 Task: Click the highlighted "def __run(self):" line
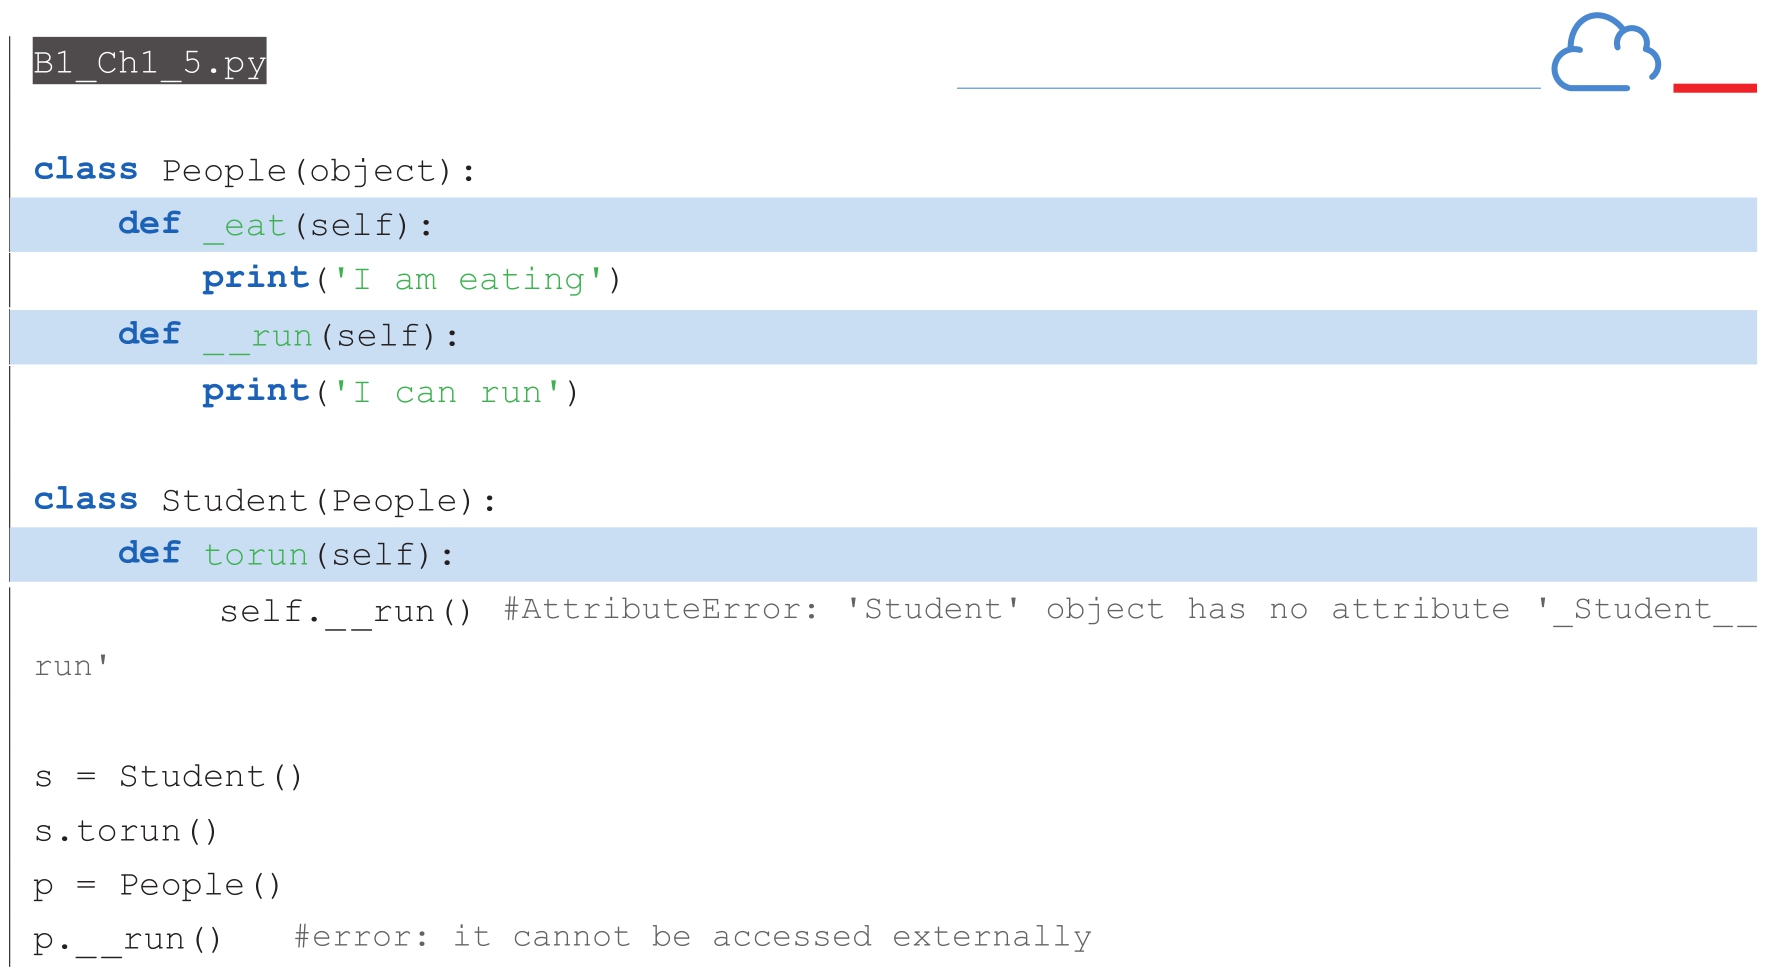click(288, 336)
